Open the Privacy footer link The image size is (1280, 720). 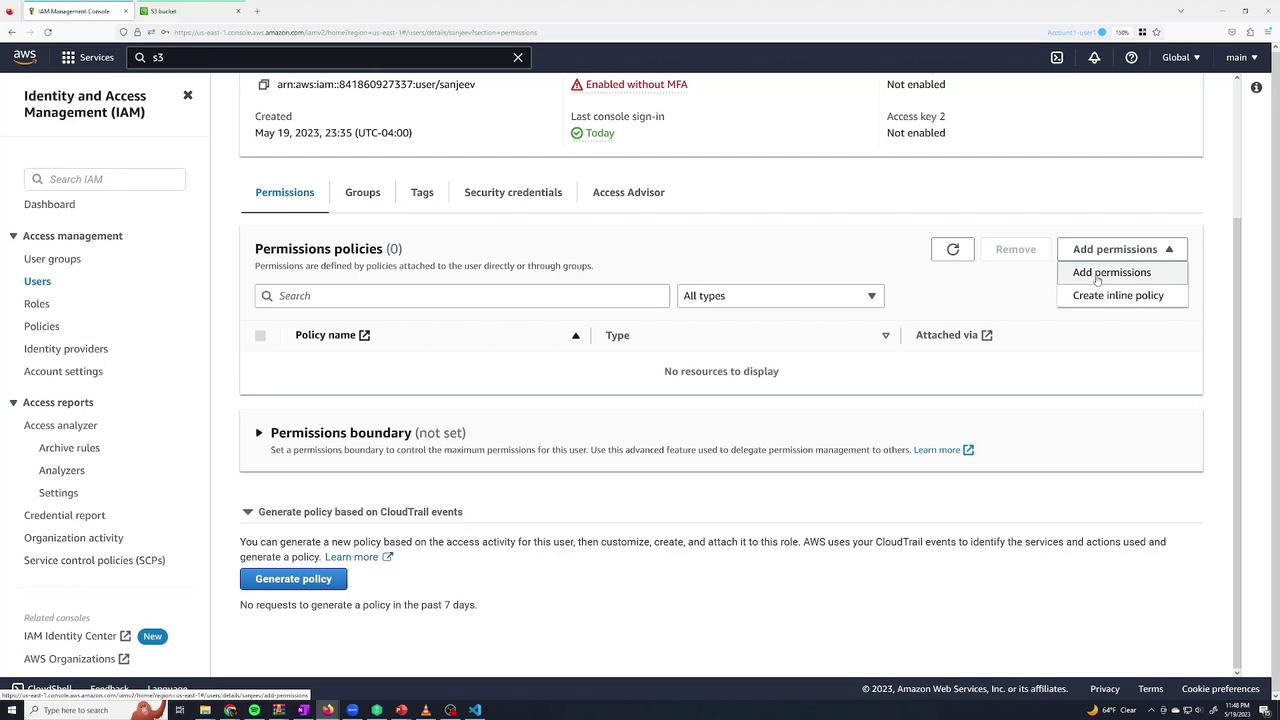pyautogui.click(x=1105, y=689)
